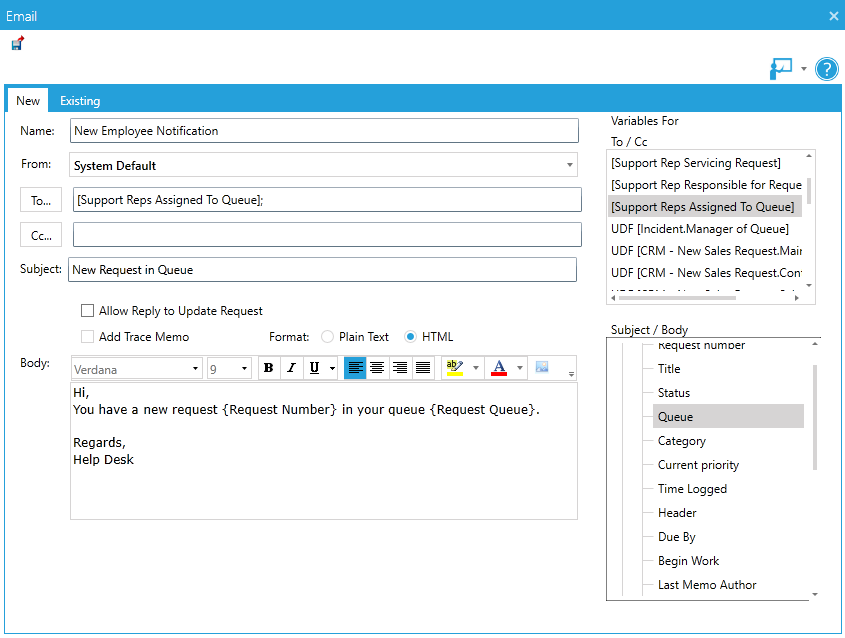Image resolution: width=845 pixels, height=638 pixels.
Task: Toggle bold formatting
Action: coord(268,368)
